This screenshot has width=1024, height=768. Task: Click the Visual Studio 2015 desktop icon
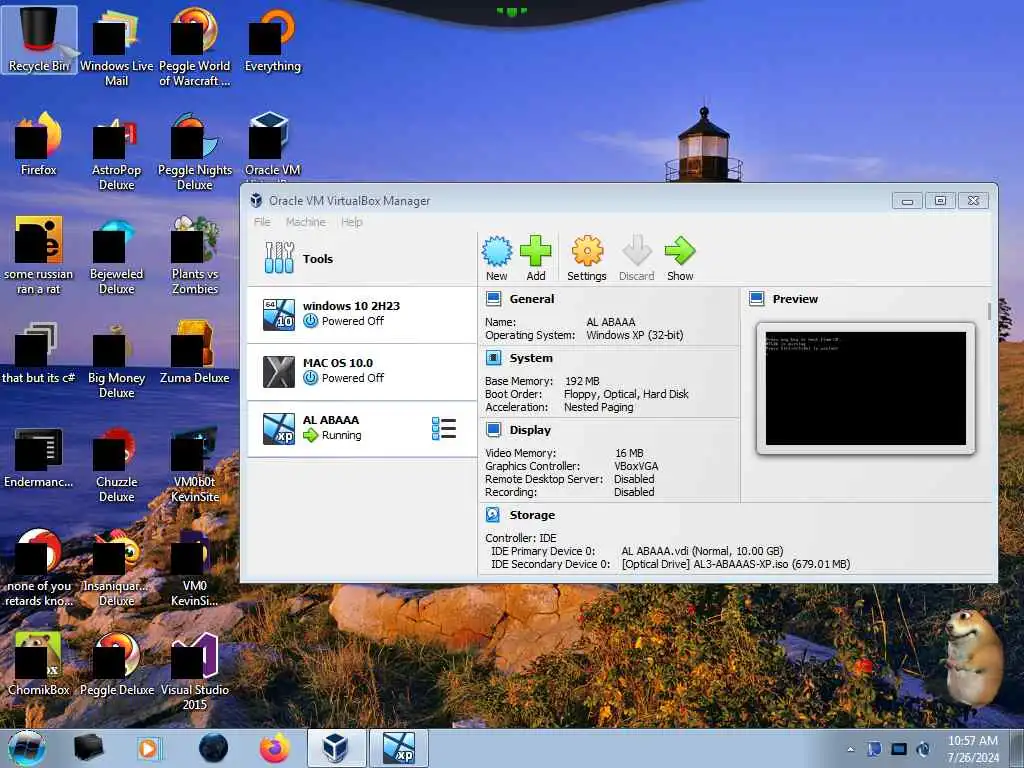tap(195, 671)
